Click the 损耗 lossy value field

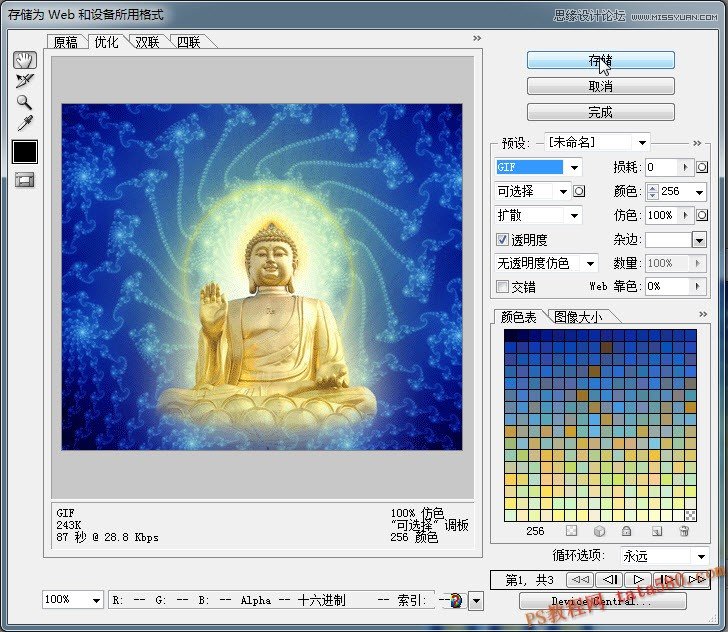coord(663,167)
